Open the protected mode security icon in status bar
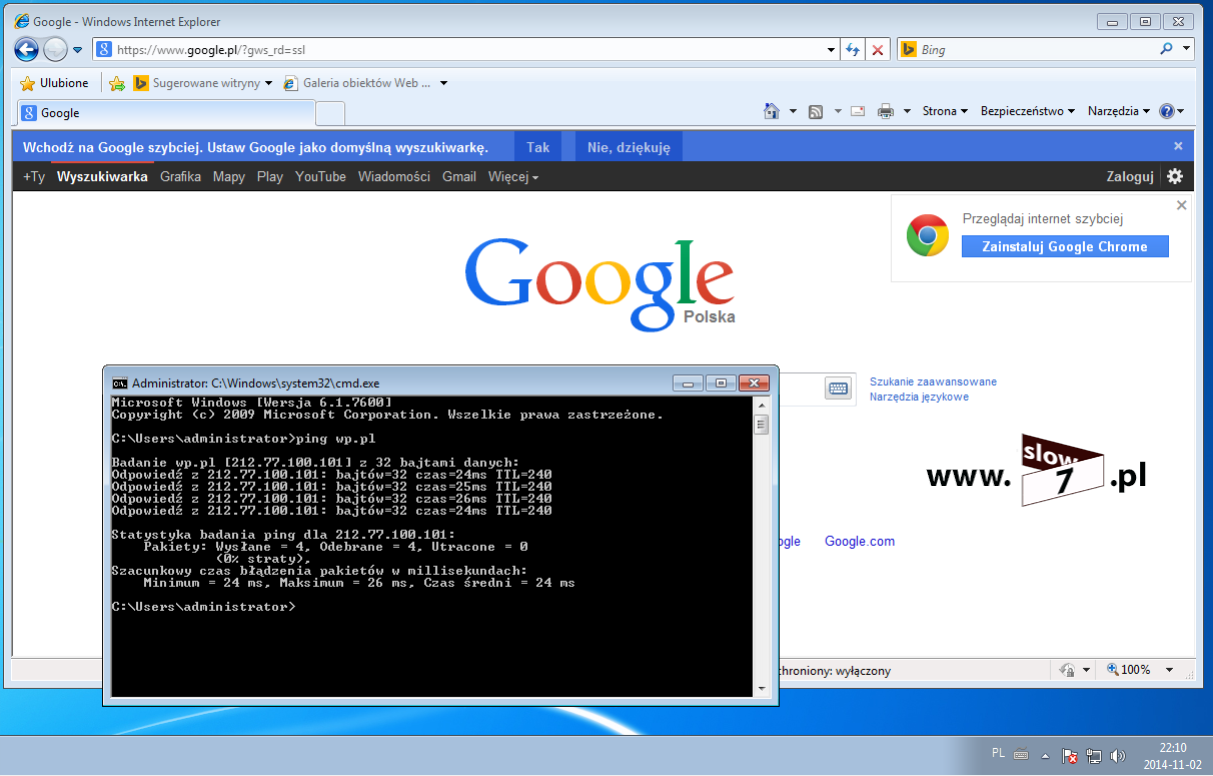 coord(1066,670)
